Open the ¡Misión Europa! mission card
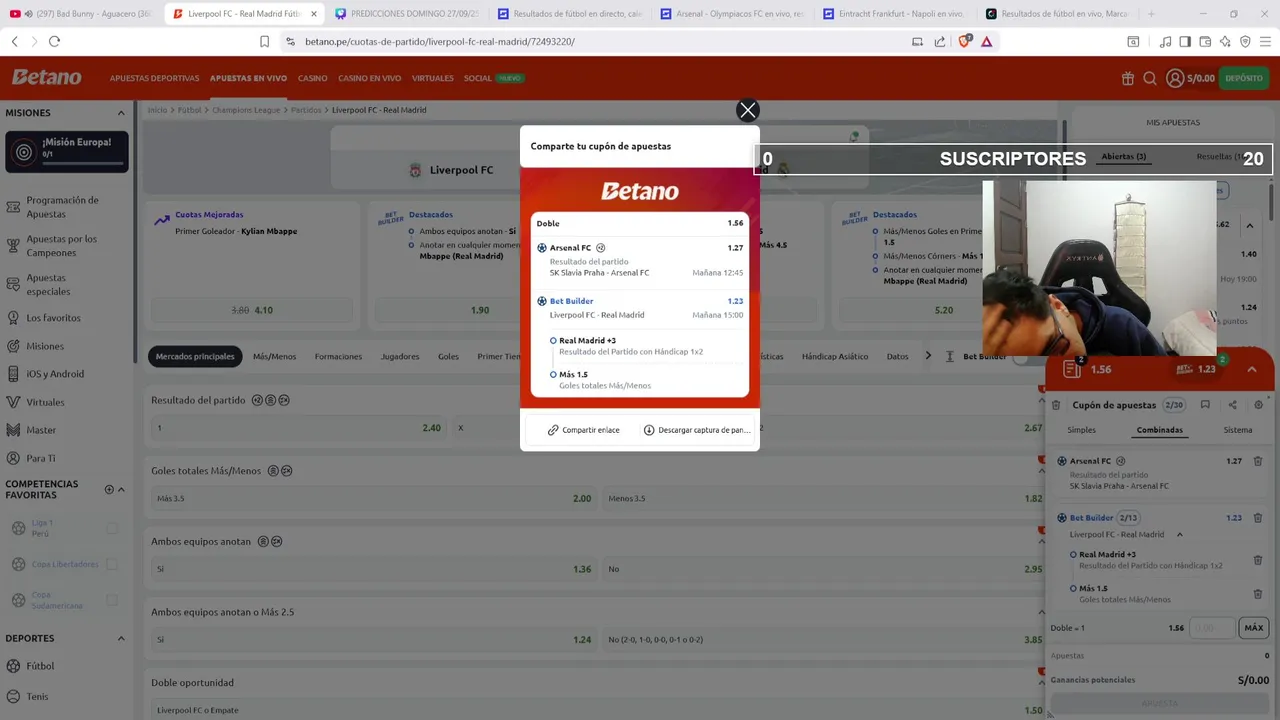This screenshot has width=1280, height=720. pos(67,152)
